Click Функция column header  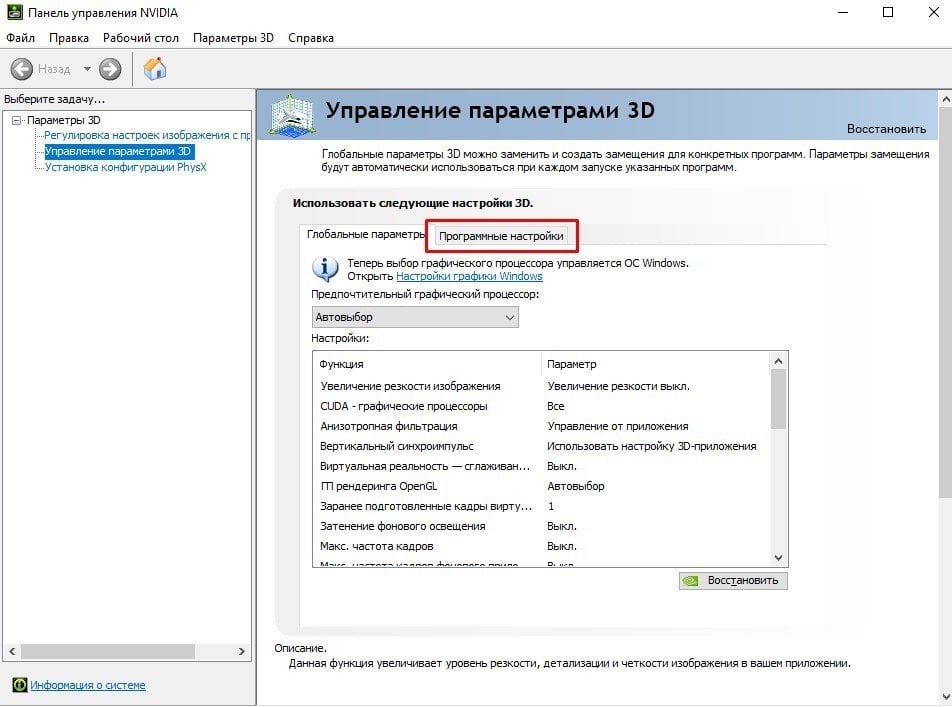427,364
